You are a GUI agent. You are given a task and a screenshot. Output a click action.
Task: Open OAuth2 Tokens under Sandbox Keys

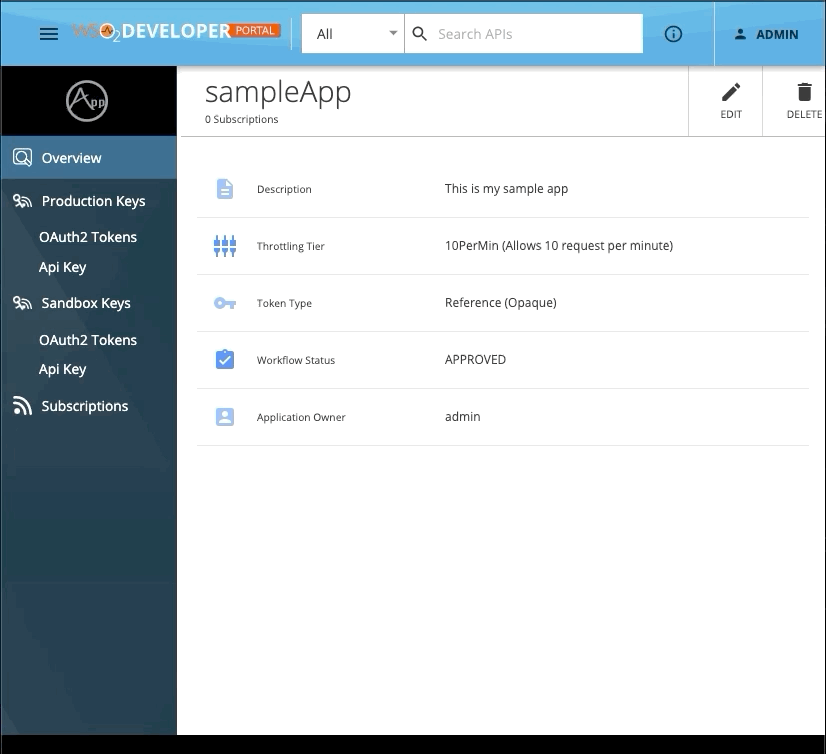coord(88,340)
